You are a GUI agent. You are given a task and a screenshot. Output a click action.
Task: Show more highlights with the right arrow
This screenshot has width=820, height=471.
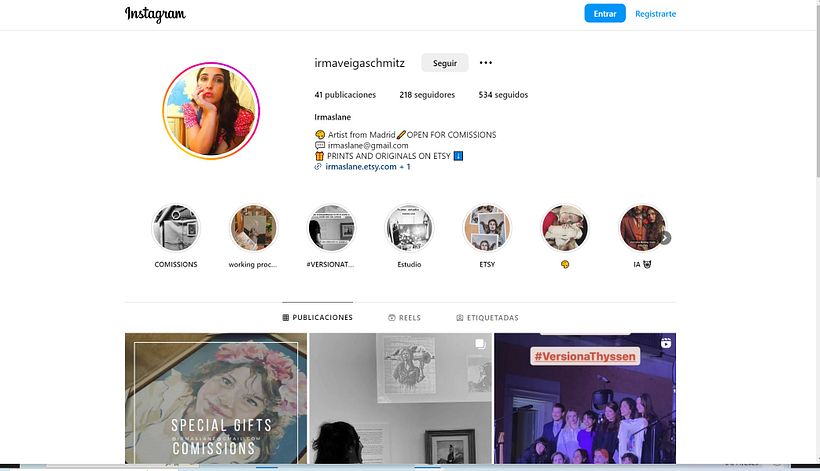(665, 238)
